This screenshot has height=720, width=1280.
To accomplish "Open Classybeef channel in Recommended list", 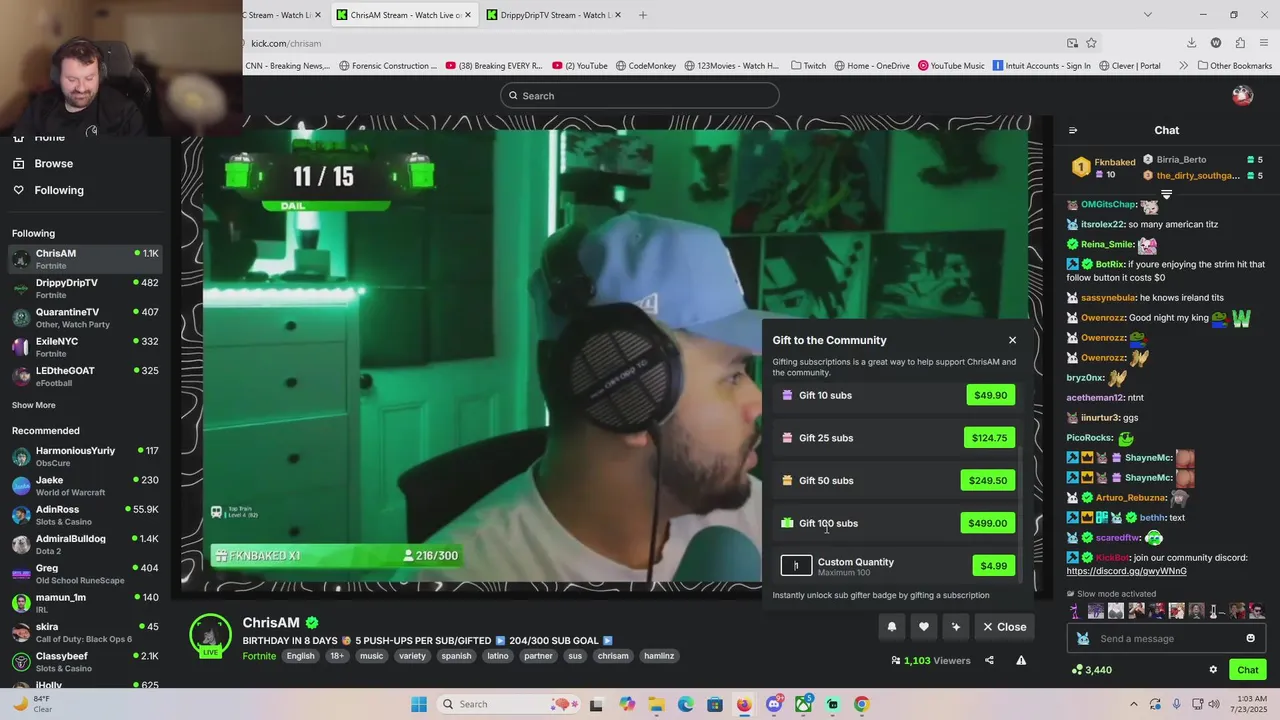I will 84,661.
